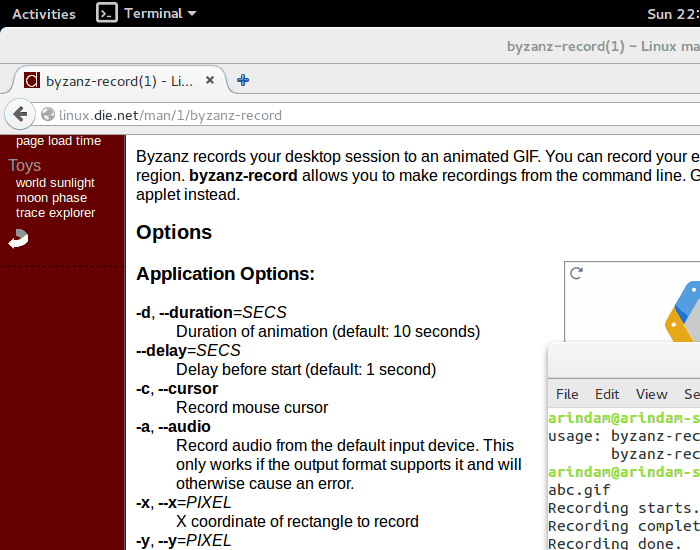The image size is (700, 550).
Task: Click the 'Byzanz records your desktop session' sentence
Action: (x=338, y=157)
